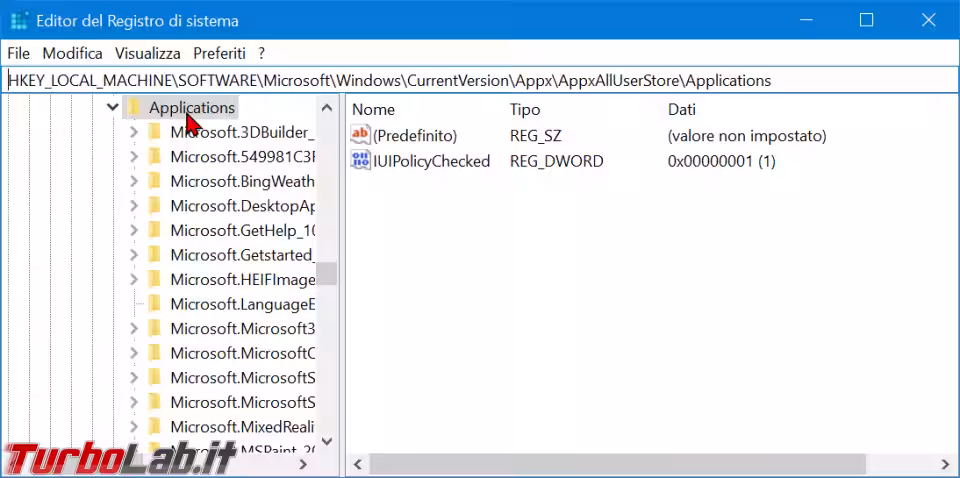Click the Microsoft.HEIFImage folder icon
Viewport: 960px width, 478px height.
click(154, 279)
